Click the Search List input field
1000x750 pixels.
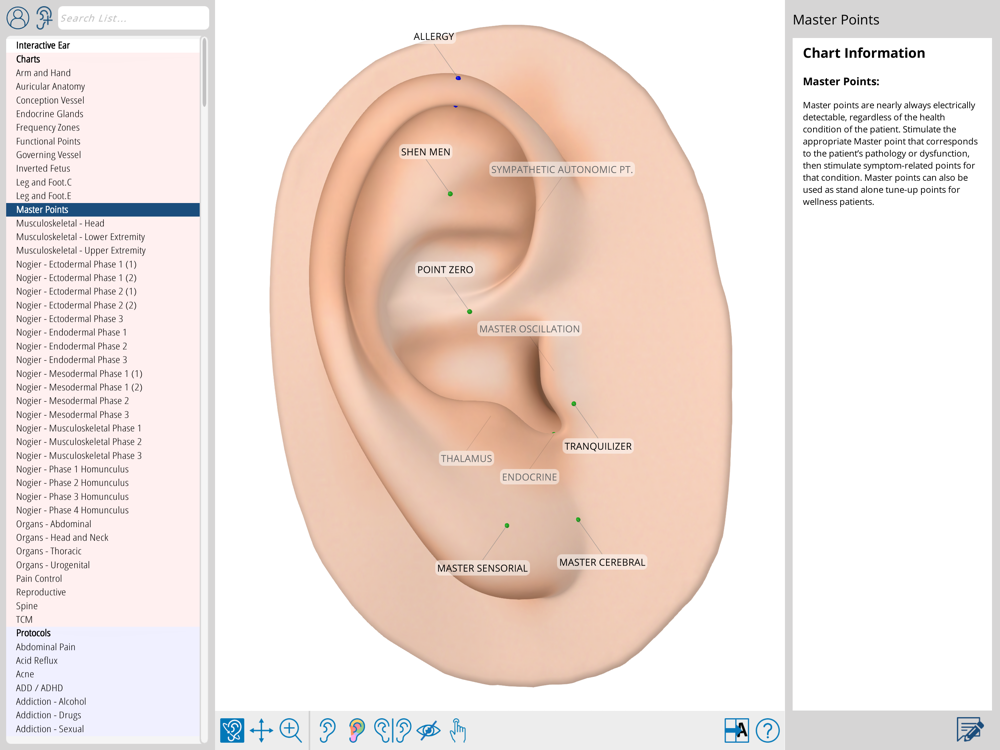[x=133, y=18]
